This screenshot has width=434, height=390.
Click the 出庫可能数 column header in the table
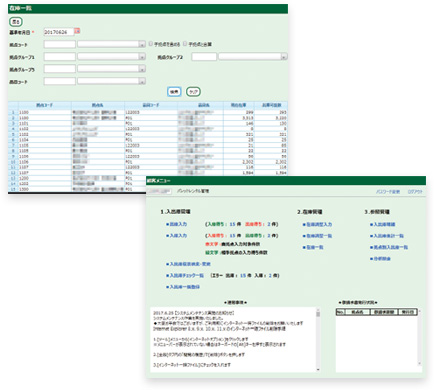pos(271,105)
